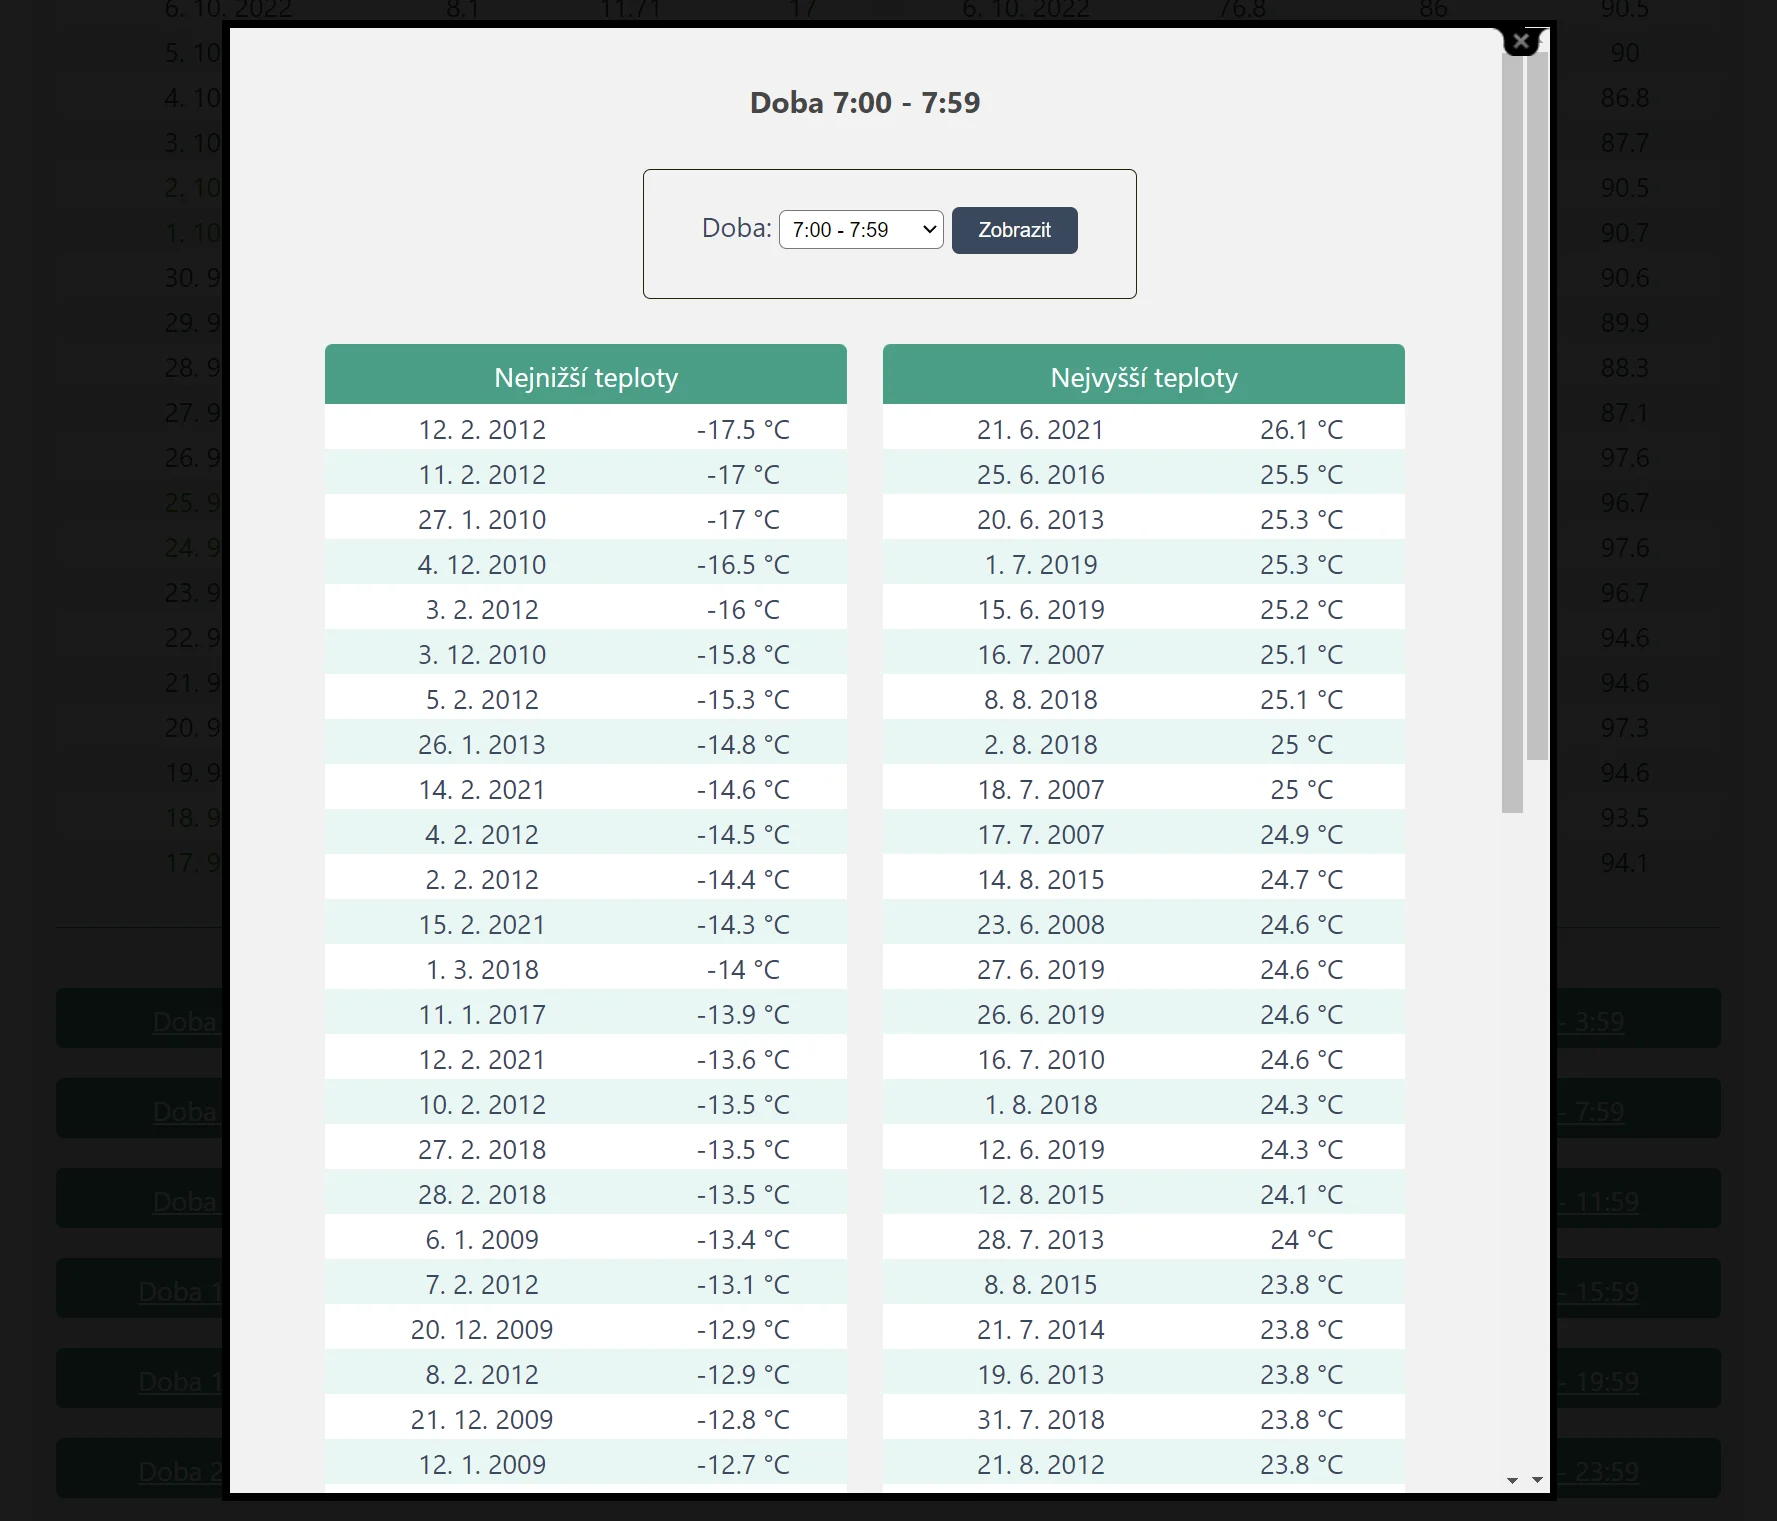This screenshot has width=1777, height=1521.
Task: Select the 21. 6. 2021 date cell
Action: tap(1040, 430)
